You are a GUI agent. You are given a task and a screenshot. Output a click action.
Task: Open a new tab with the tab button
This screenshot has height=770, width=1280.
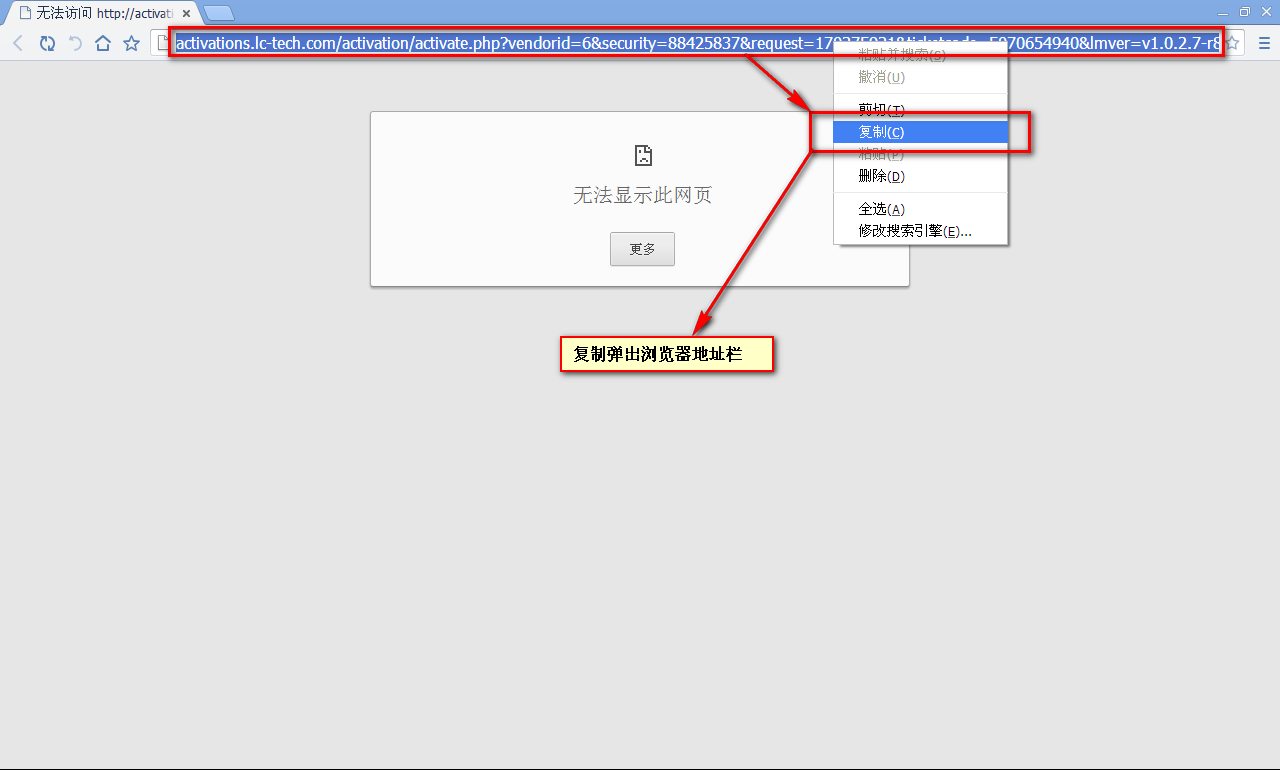click(218, 13)
